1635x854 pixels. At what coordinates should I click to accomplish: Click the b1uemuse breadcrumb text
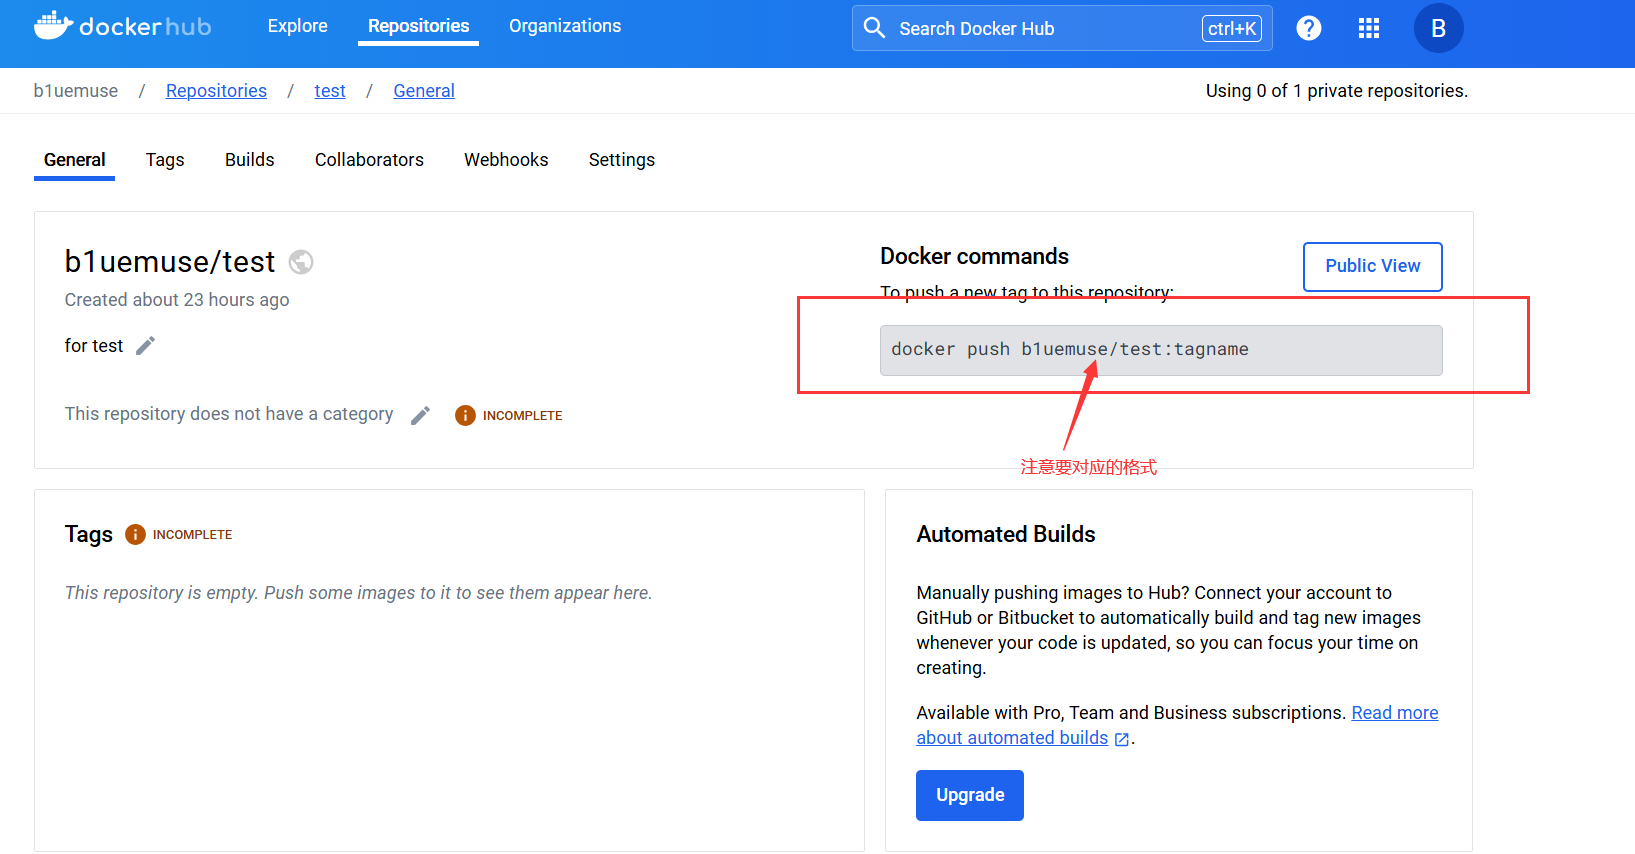click(75, 91)
